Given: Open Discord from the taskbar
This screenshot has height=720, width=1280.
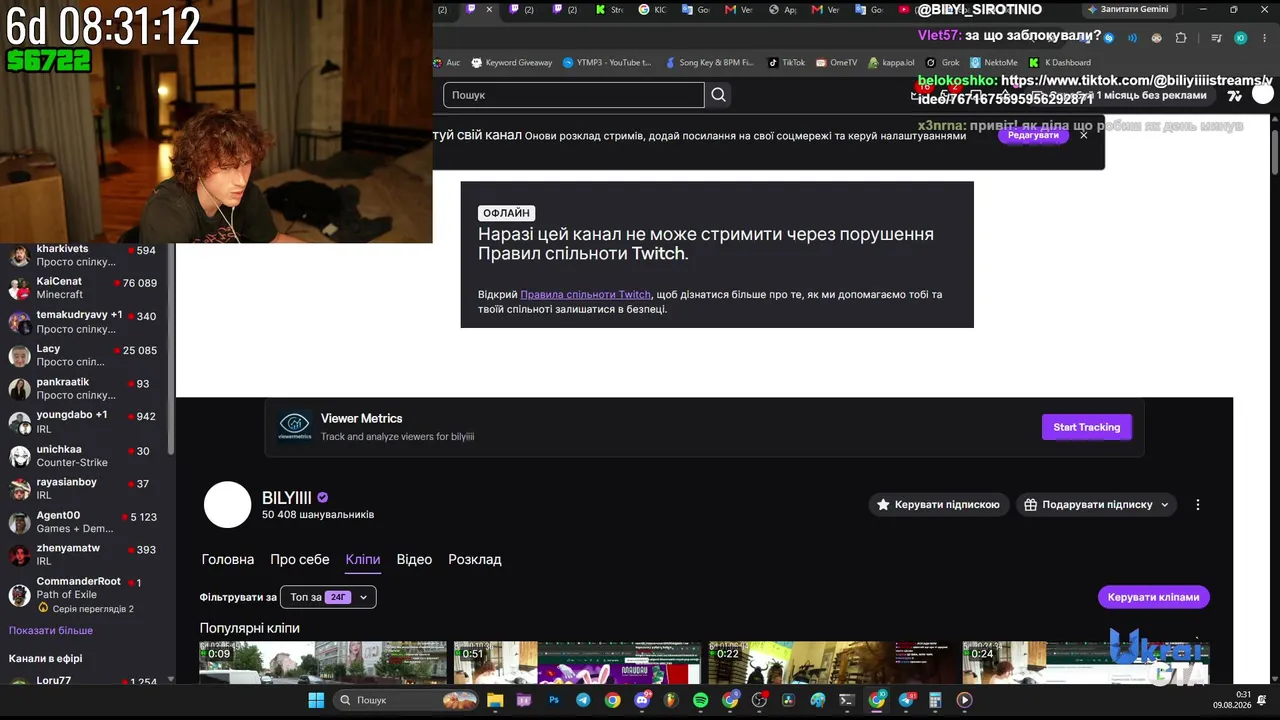Looking at the screenshot, I should pos(642,700).
